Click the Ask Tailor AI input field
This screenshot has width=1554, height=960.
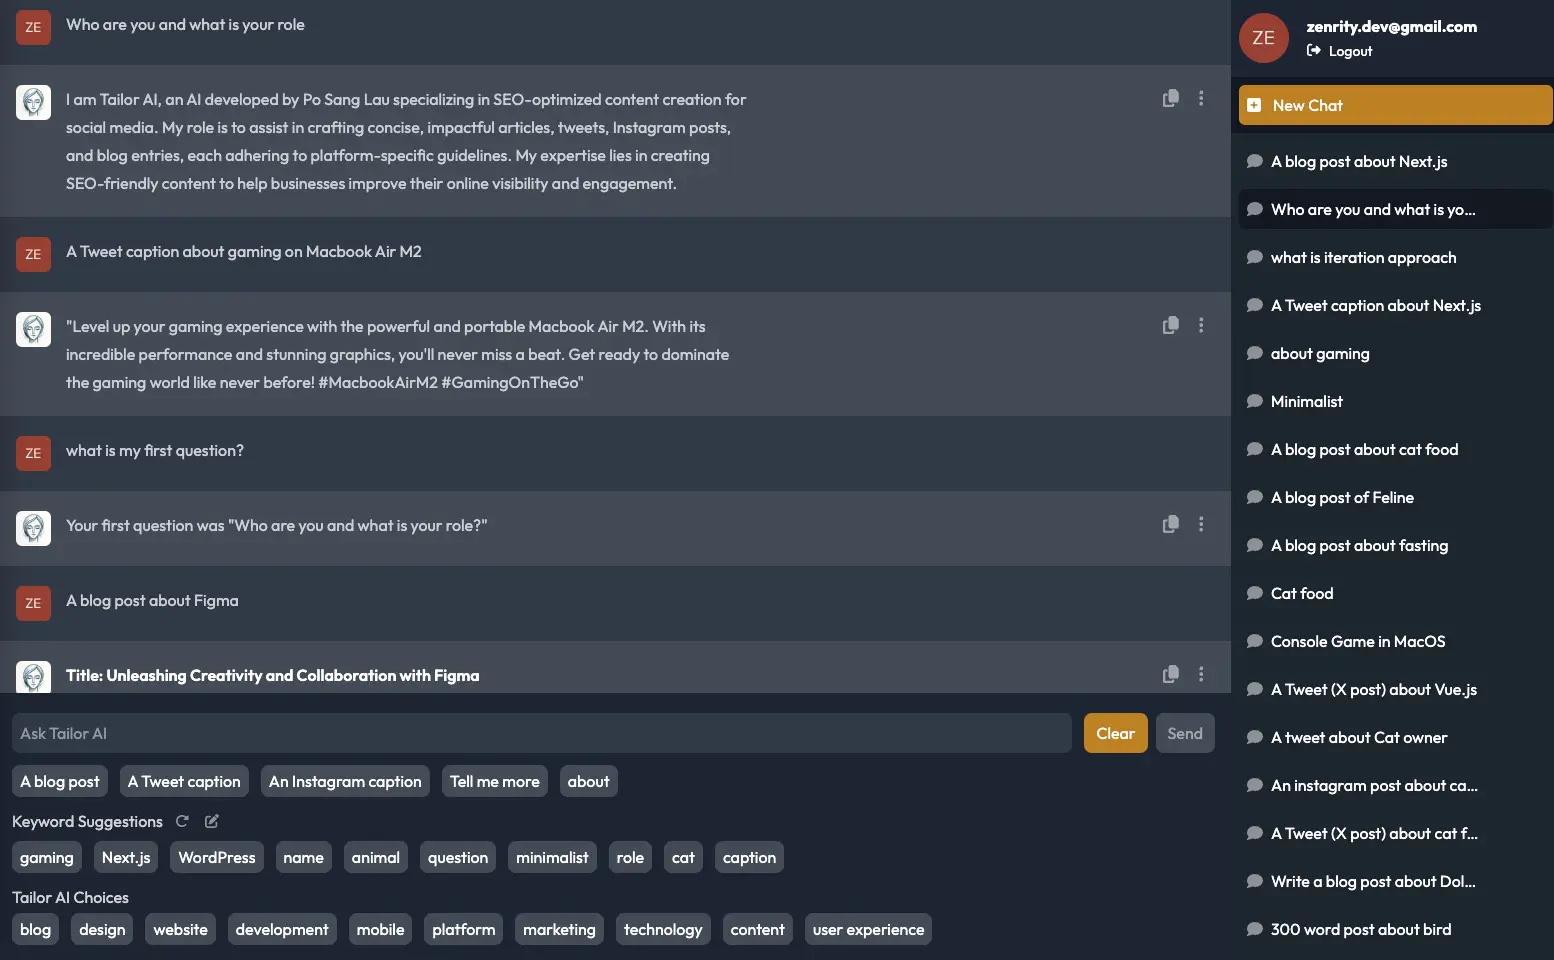tap(540, 733)
